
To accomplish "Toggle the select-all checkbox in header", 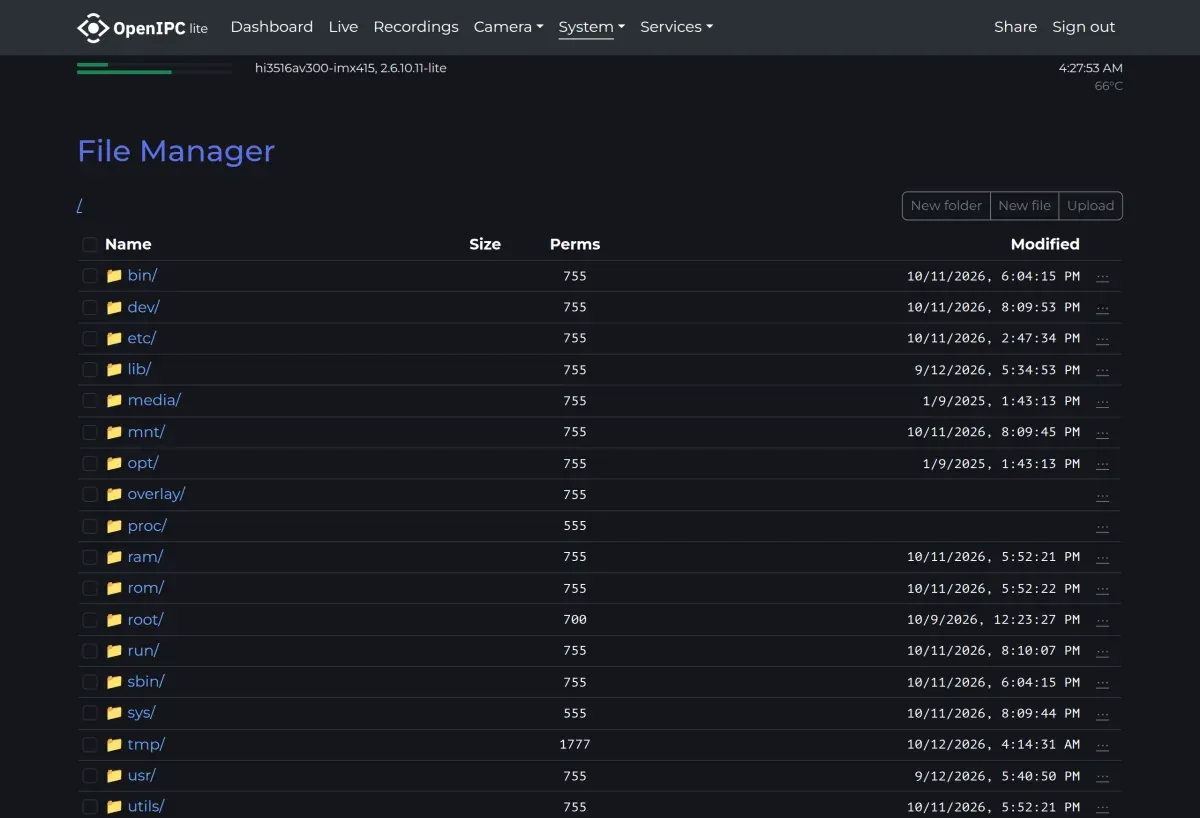I will click(x=90, y=244).
